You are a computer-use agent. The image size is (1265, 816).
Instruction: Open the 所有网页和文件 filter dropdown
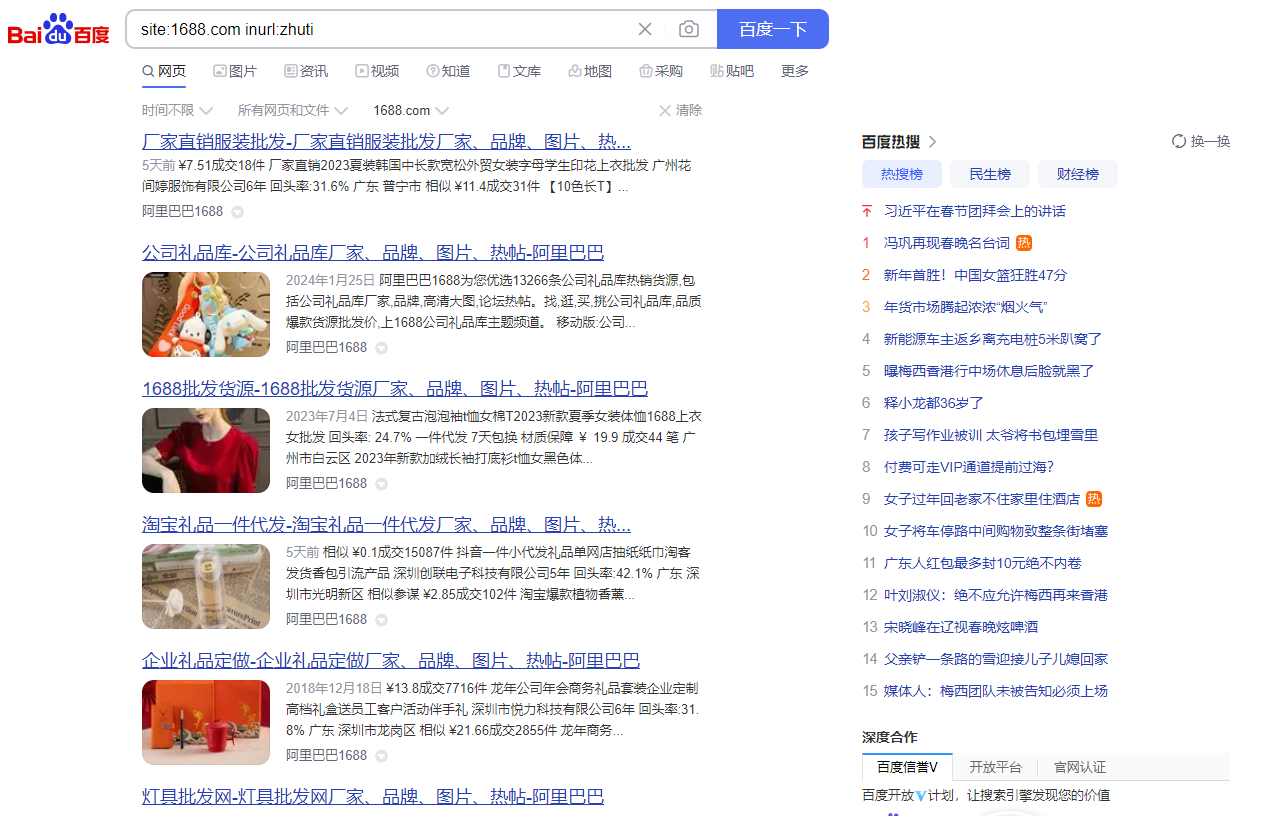click(x=292, y=110)
